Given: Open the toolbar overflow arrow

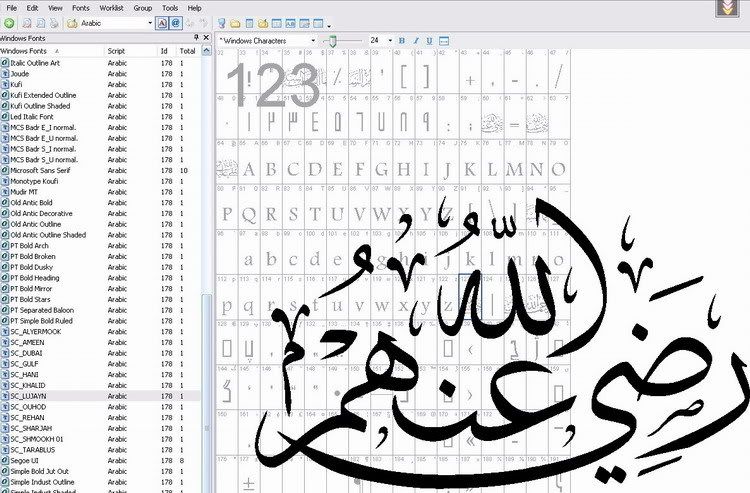Looking at the screenshot, I should 329,26.
